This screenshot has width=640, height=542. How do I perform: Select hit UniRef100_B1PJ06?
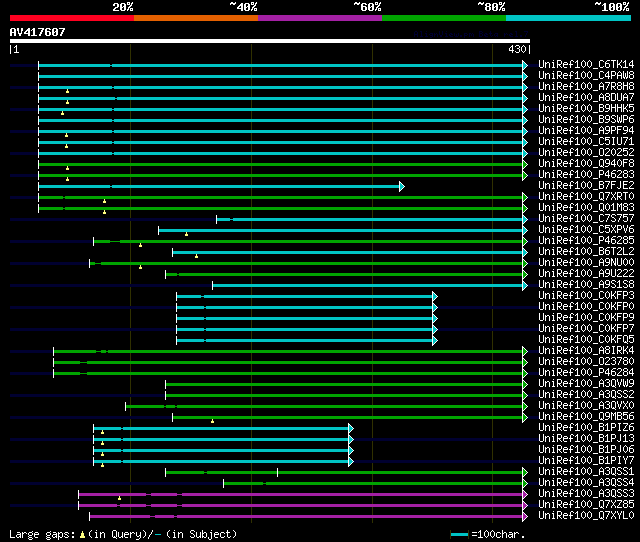point(586,450)
